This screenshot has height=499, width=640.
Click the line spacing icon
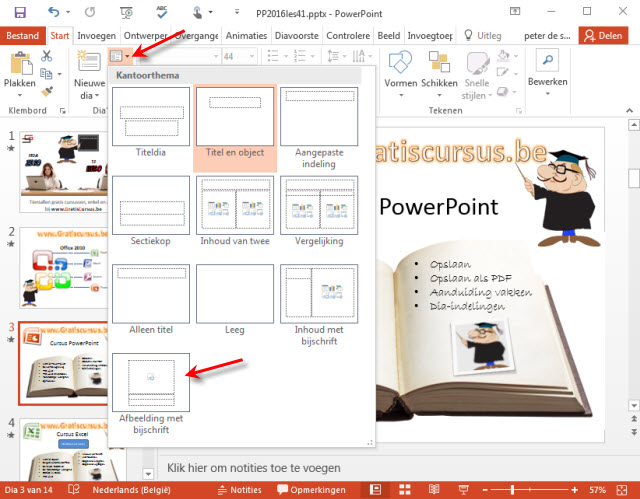(x=333, y=56)
